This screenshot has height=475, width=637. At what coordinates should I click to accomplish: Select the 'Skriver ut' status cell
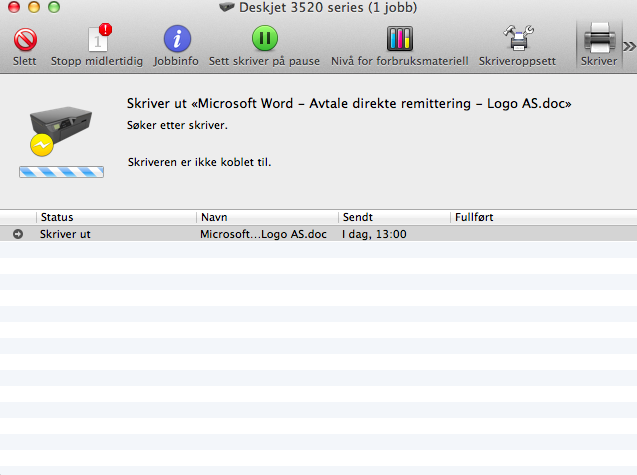[x=65, y=234]
